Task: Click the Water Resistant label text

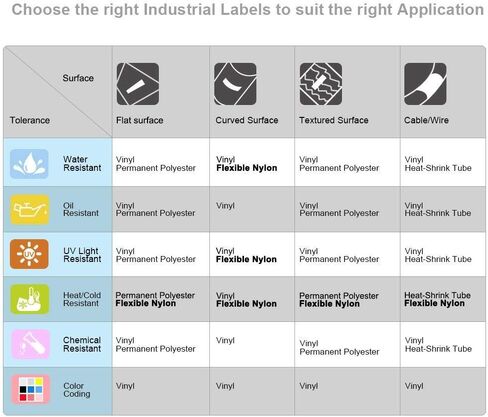Action: pyautogui.click(x=82, y=164)
